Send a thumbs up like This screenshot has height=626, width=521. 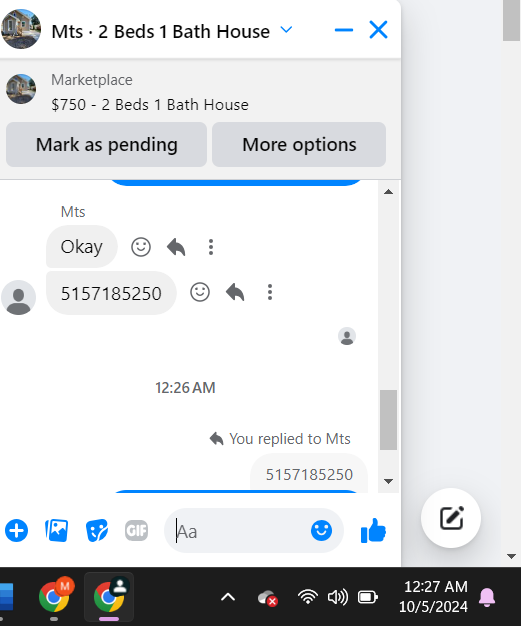point(373,531)
